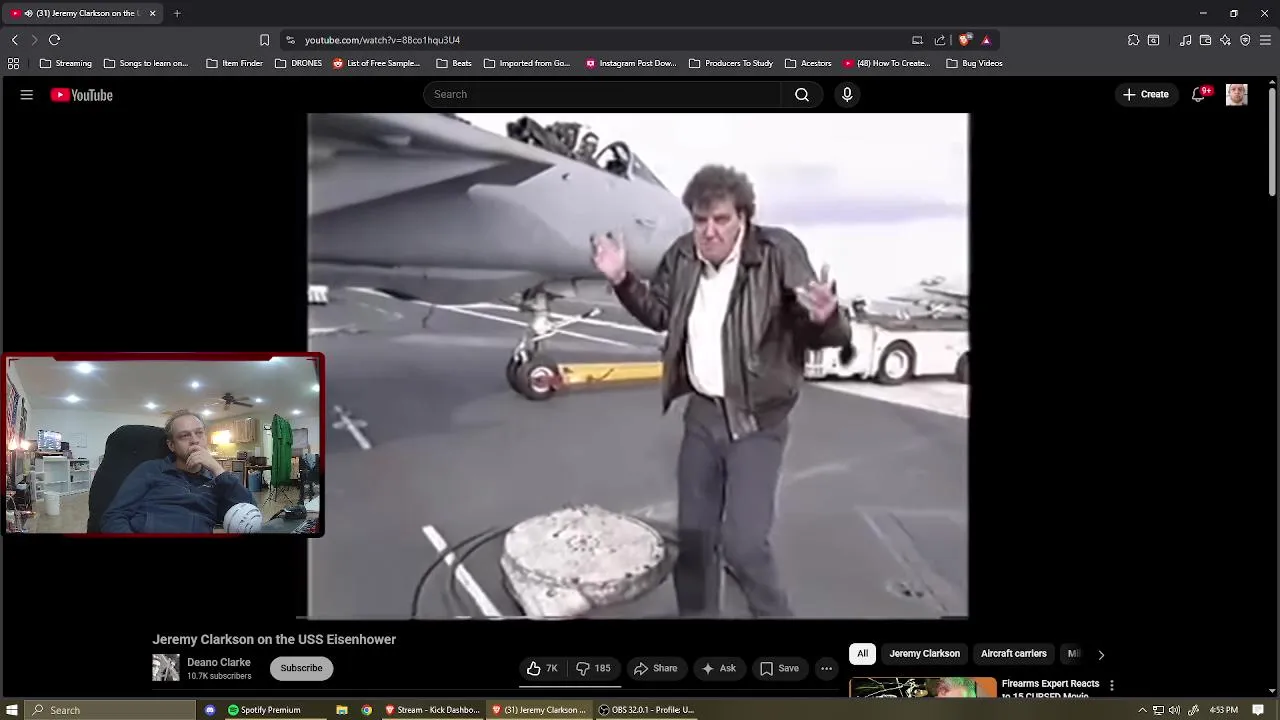Go to YouTube home via logo
1280x720 pixels.
[x=82, y=95]
